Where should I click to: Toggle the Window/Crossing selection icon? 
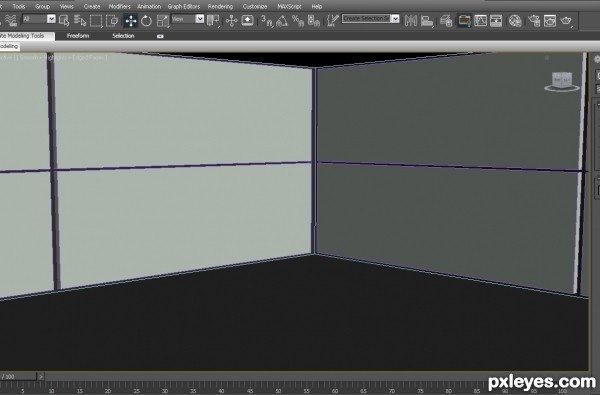(x=112, y=20)
